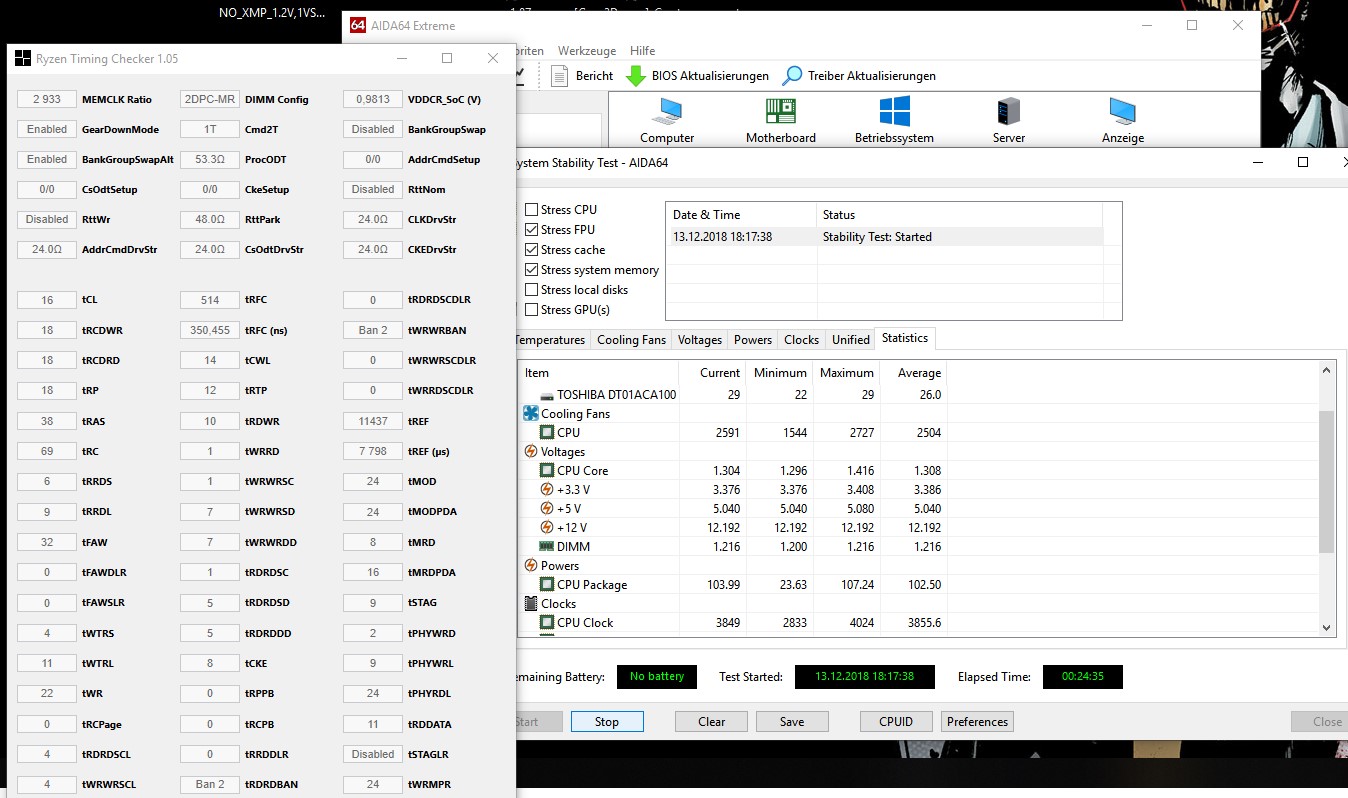Switch to the Powers tab
Screen dimensions: 1348x798
(753, 340)
